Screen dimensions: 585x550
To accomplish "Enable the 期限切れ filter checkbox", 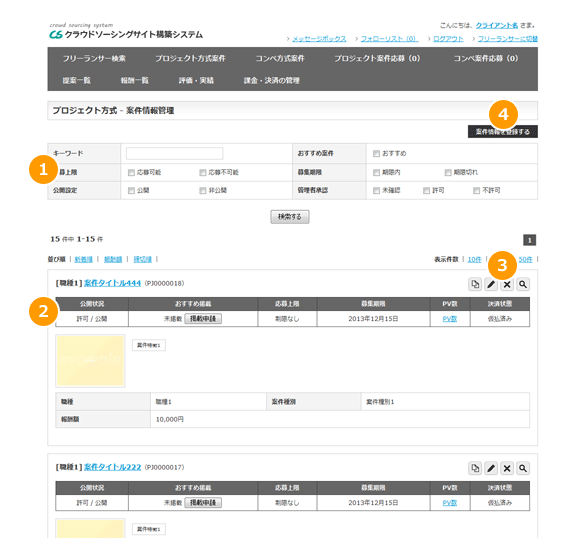I will 448,172.
